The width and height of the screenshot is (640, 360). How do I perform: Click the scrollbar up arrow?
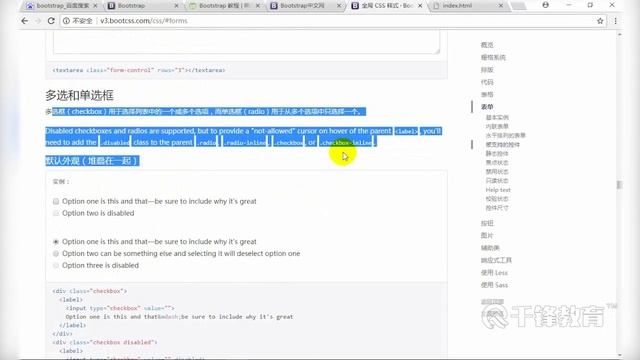click(x=620, y=35)
